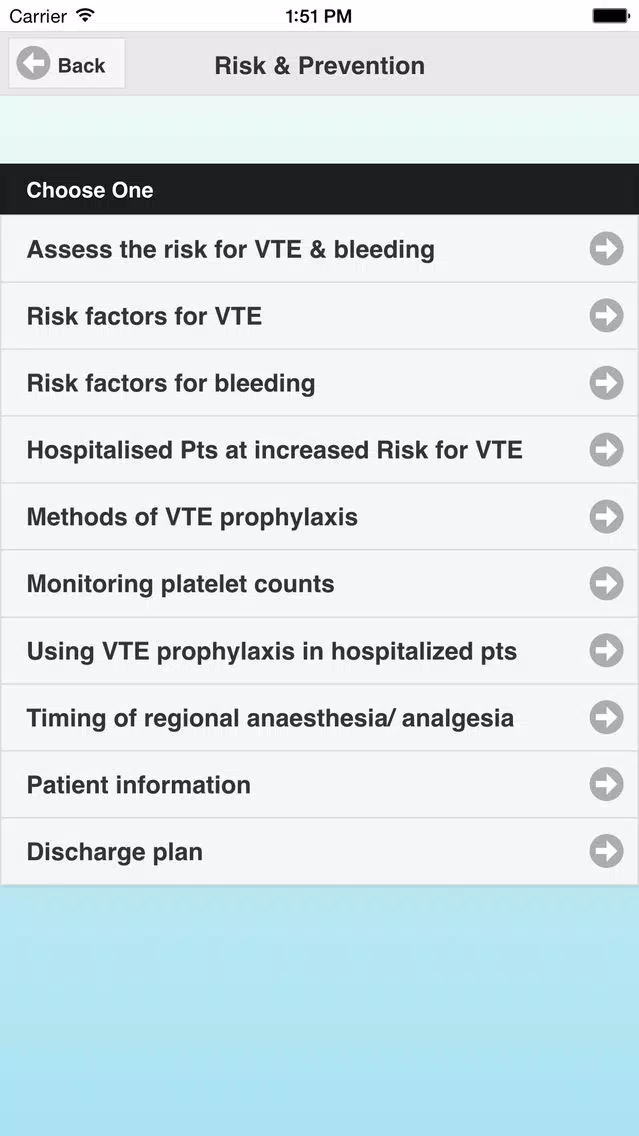This screenshot has width=639, height=1136.
Task: Open Assess the risk for VTE & bleeding
Action: (320, 249)
